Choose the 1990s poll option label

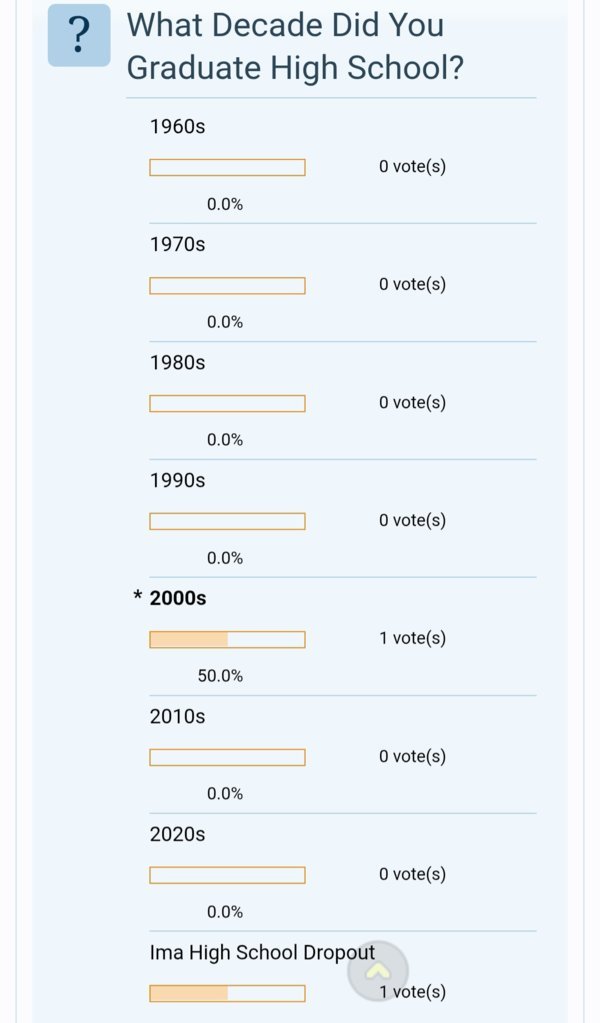pos(177,481)
